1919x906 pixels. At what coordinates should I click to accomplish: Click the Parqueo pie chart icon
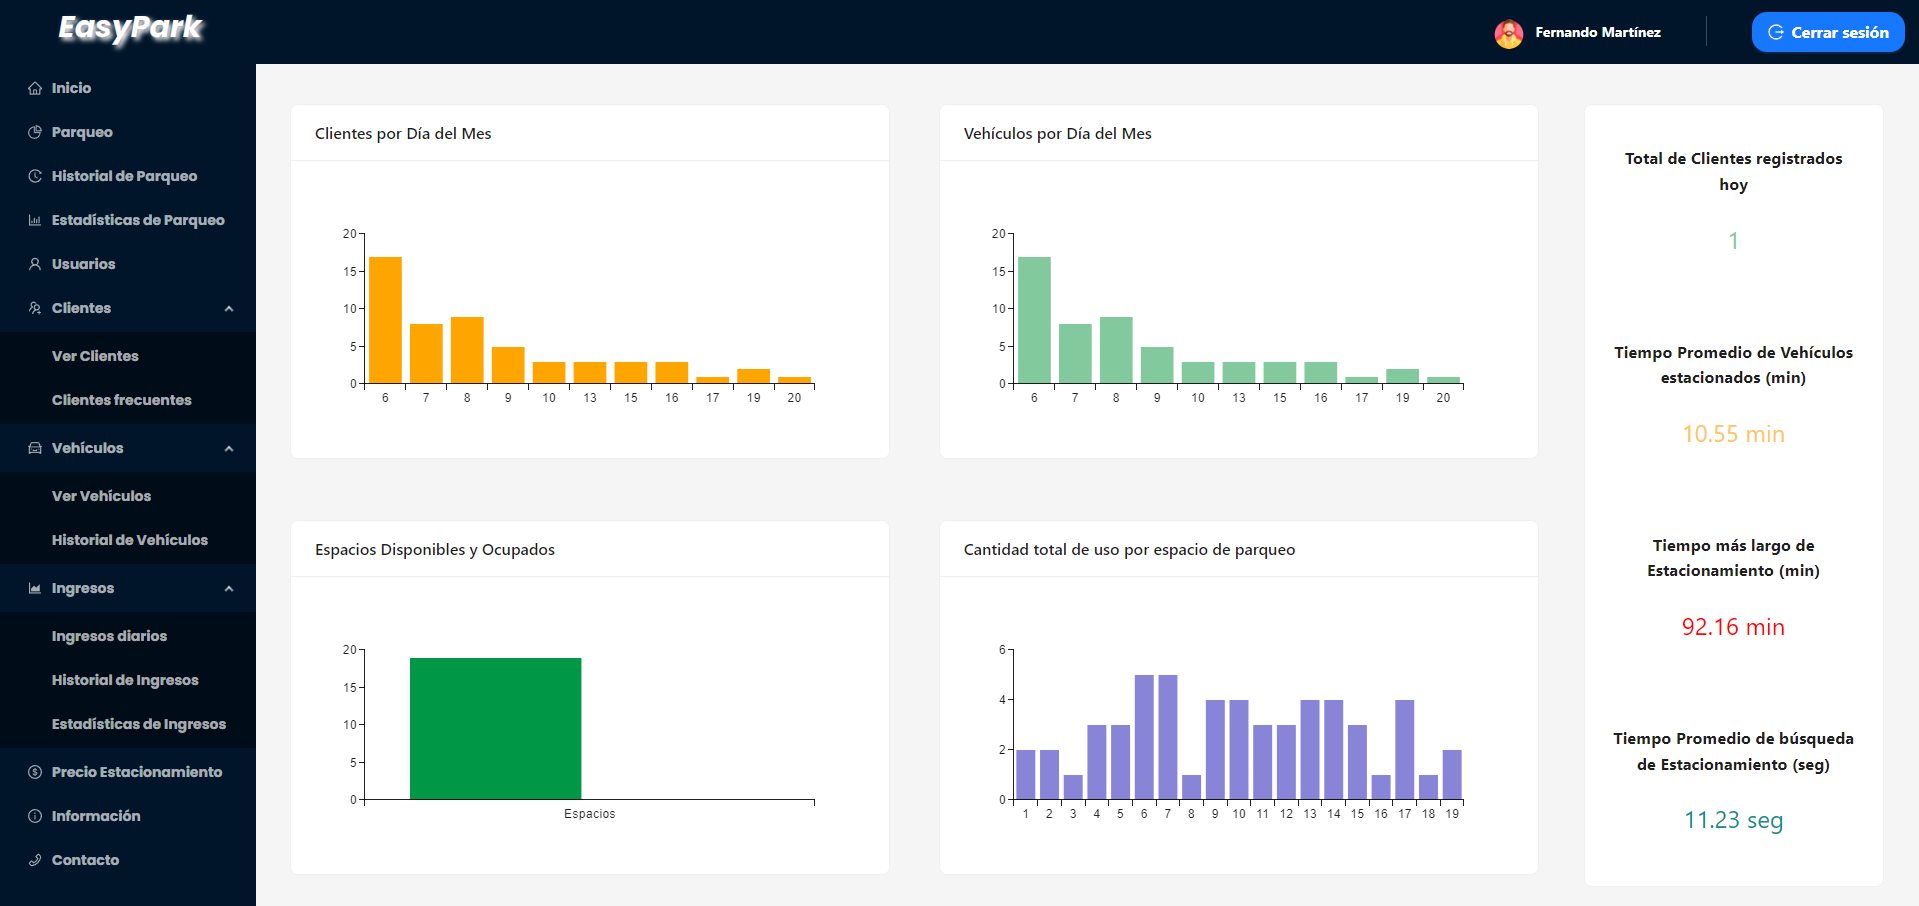(x=35, y=132)
